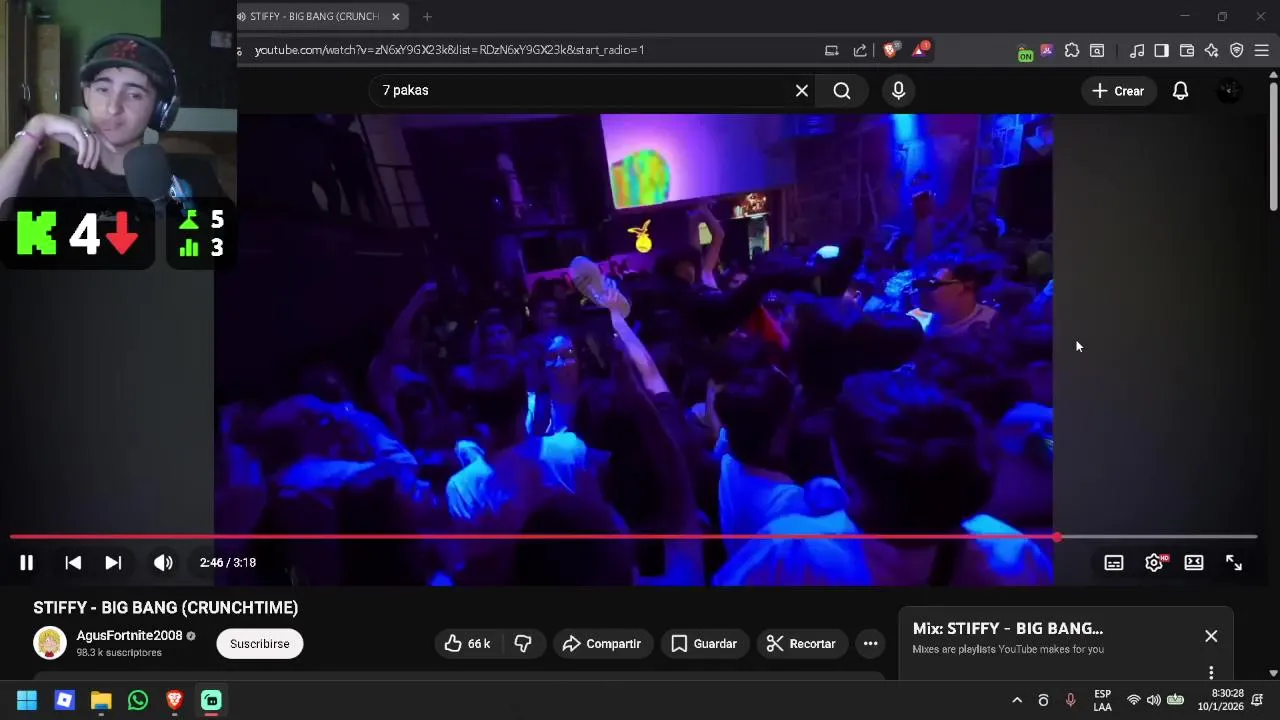Toggle subtitles on the video

[x=1114, y=563]
